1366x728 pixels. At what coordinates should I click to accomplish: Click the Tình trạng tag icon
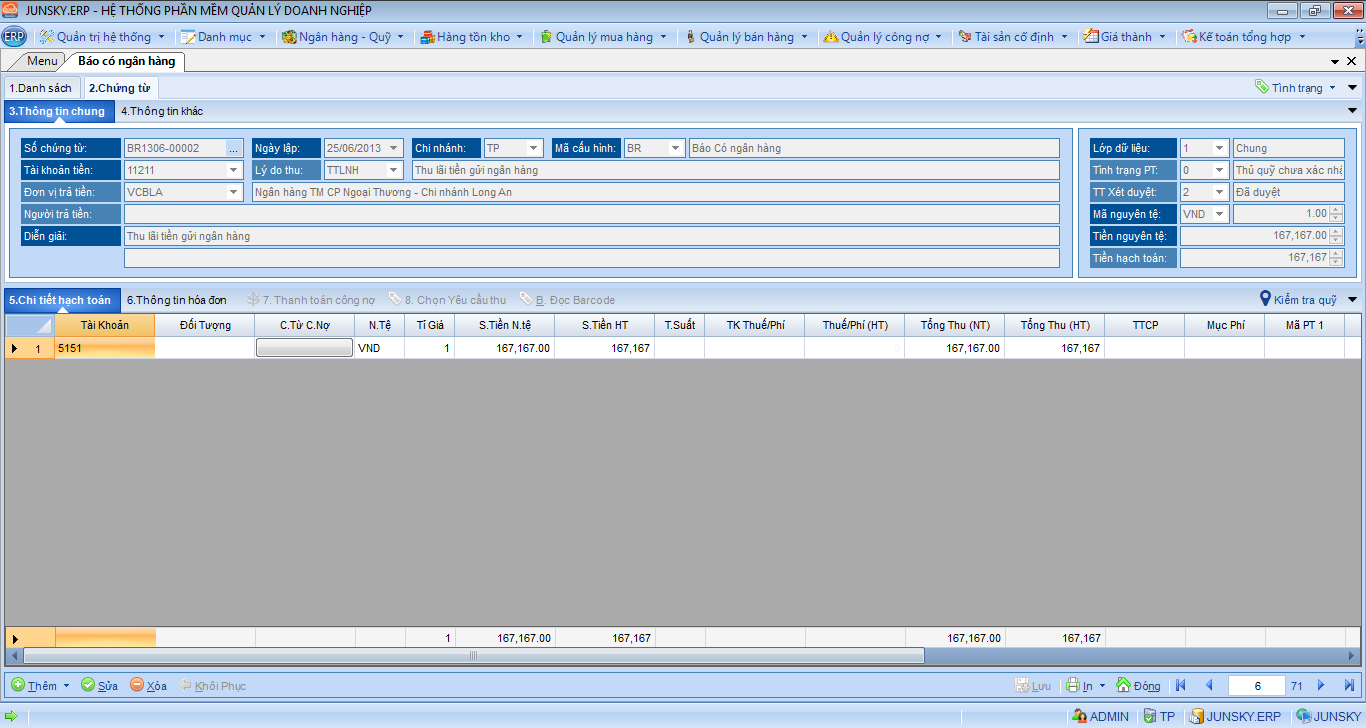click(x=1262, y=87)
